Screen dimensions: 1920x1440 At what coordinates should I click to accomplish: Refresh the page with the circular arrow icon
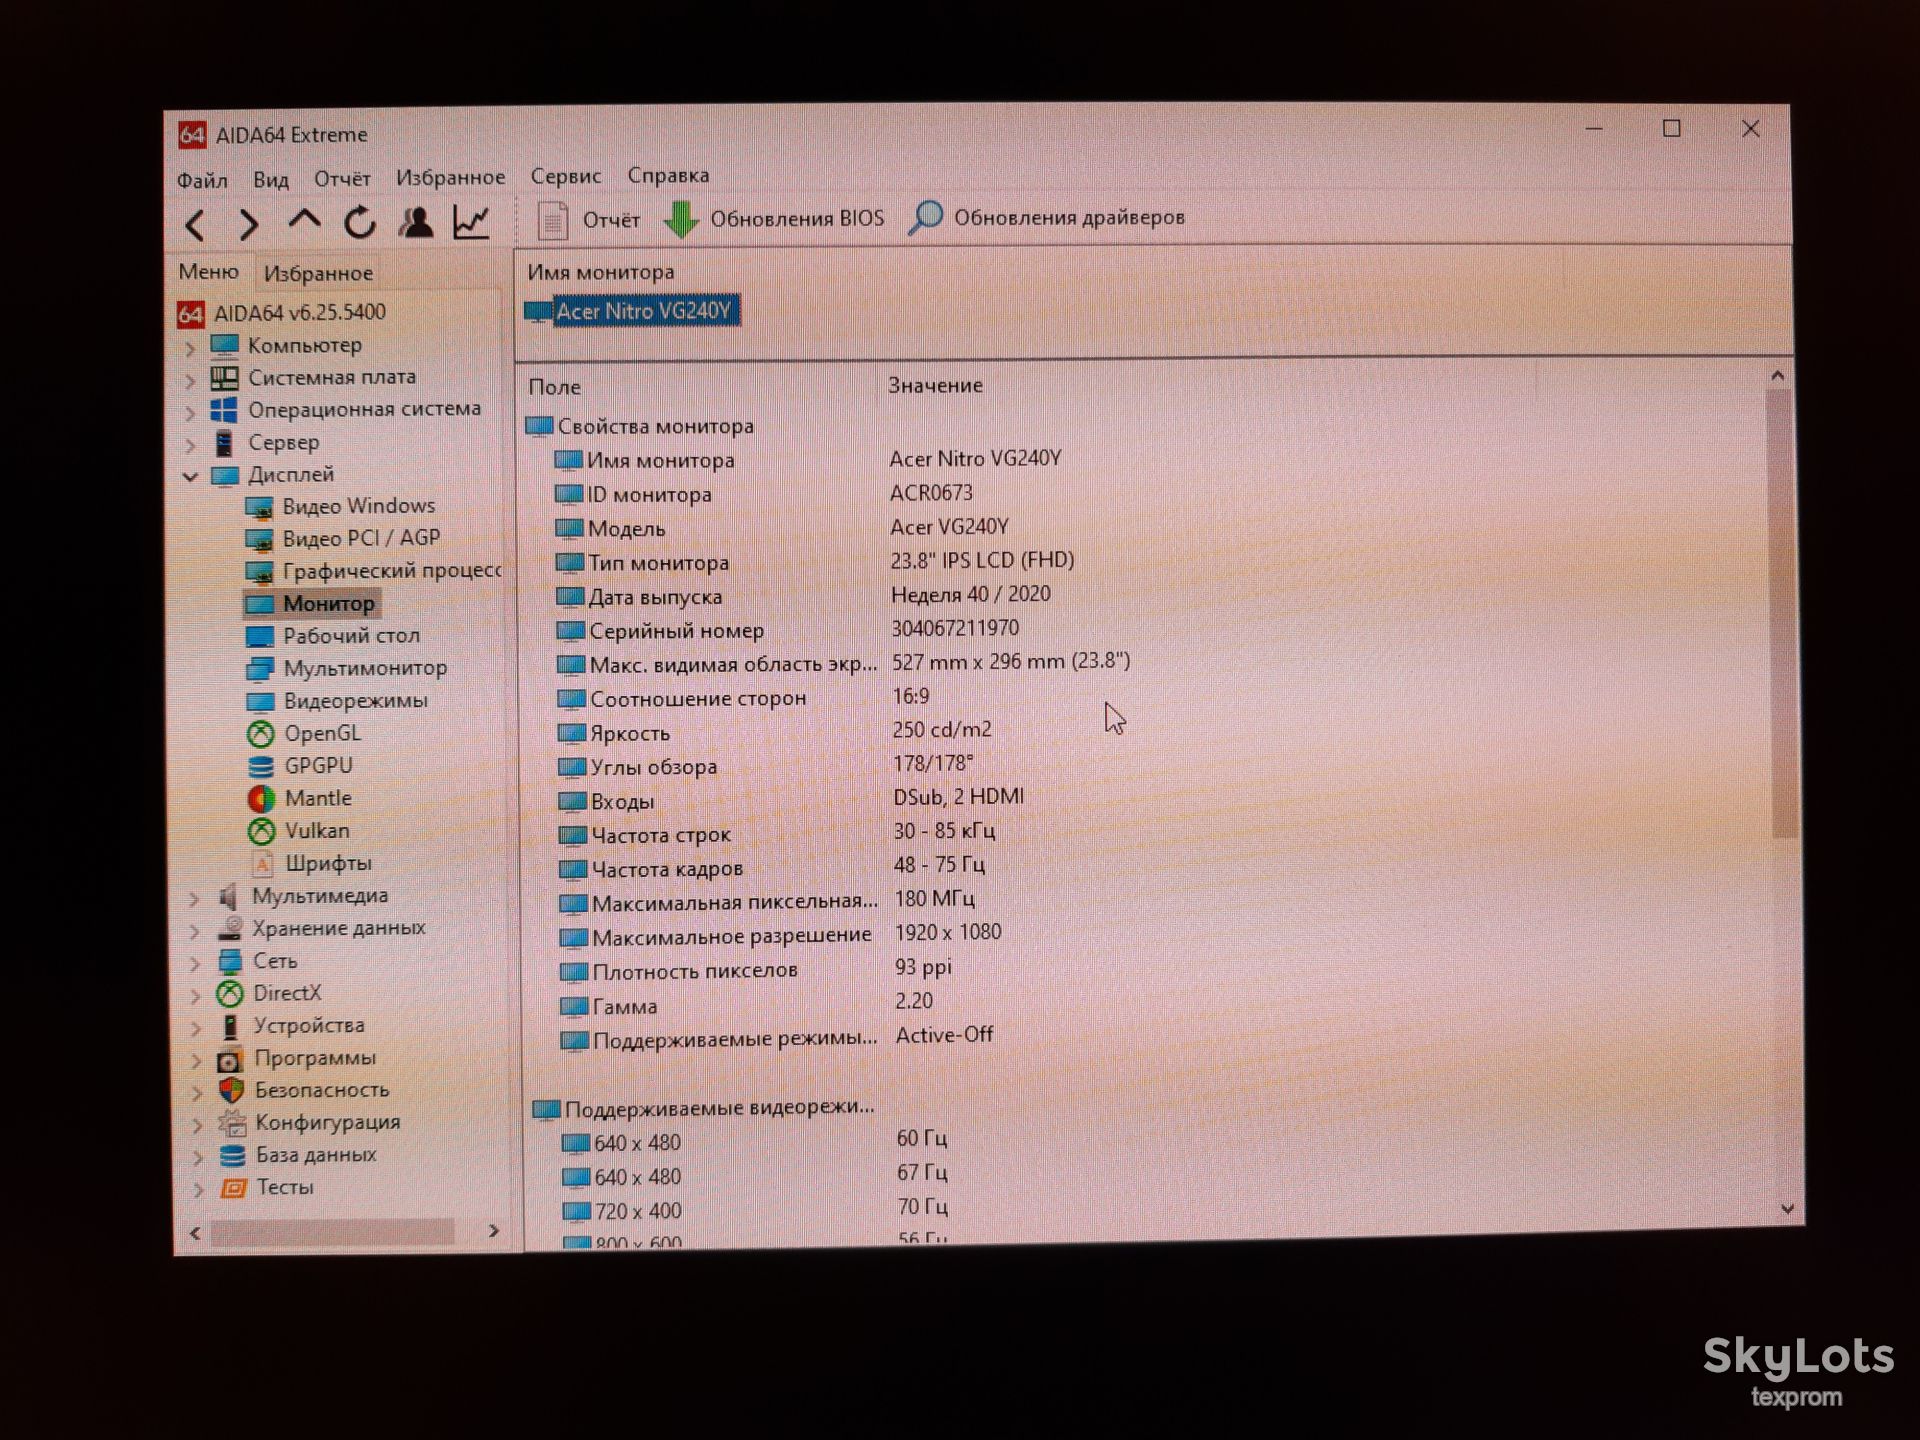pos(360,222)
